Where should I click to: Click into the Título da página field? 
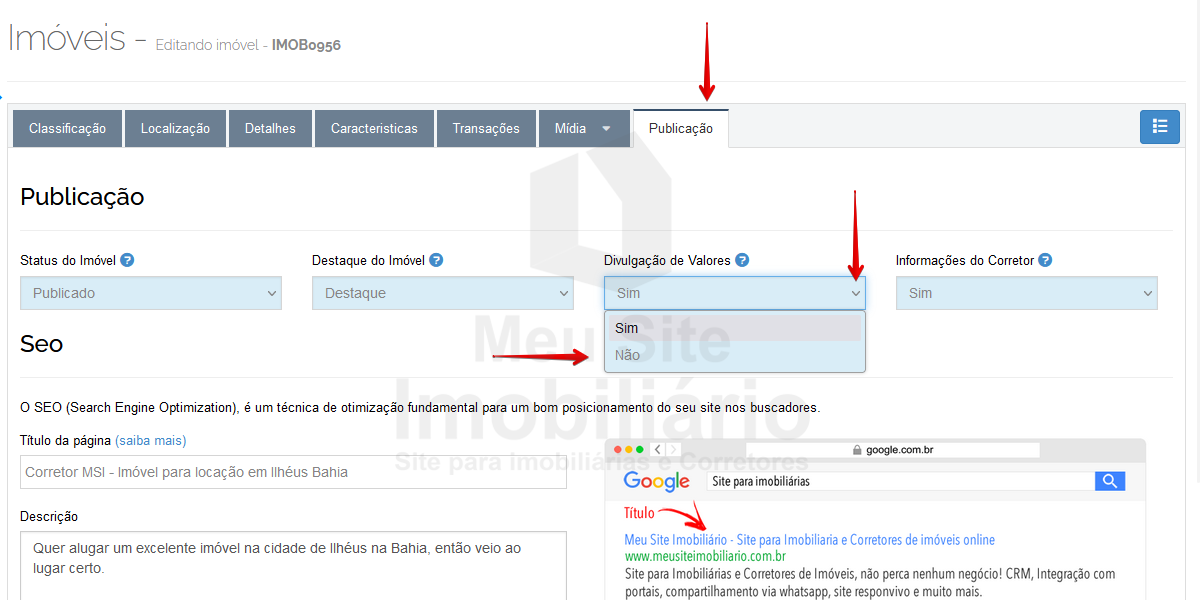point(293,472)
